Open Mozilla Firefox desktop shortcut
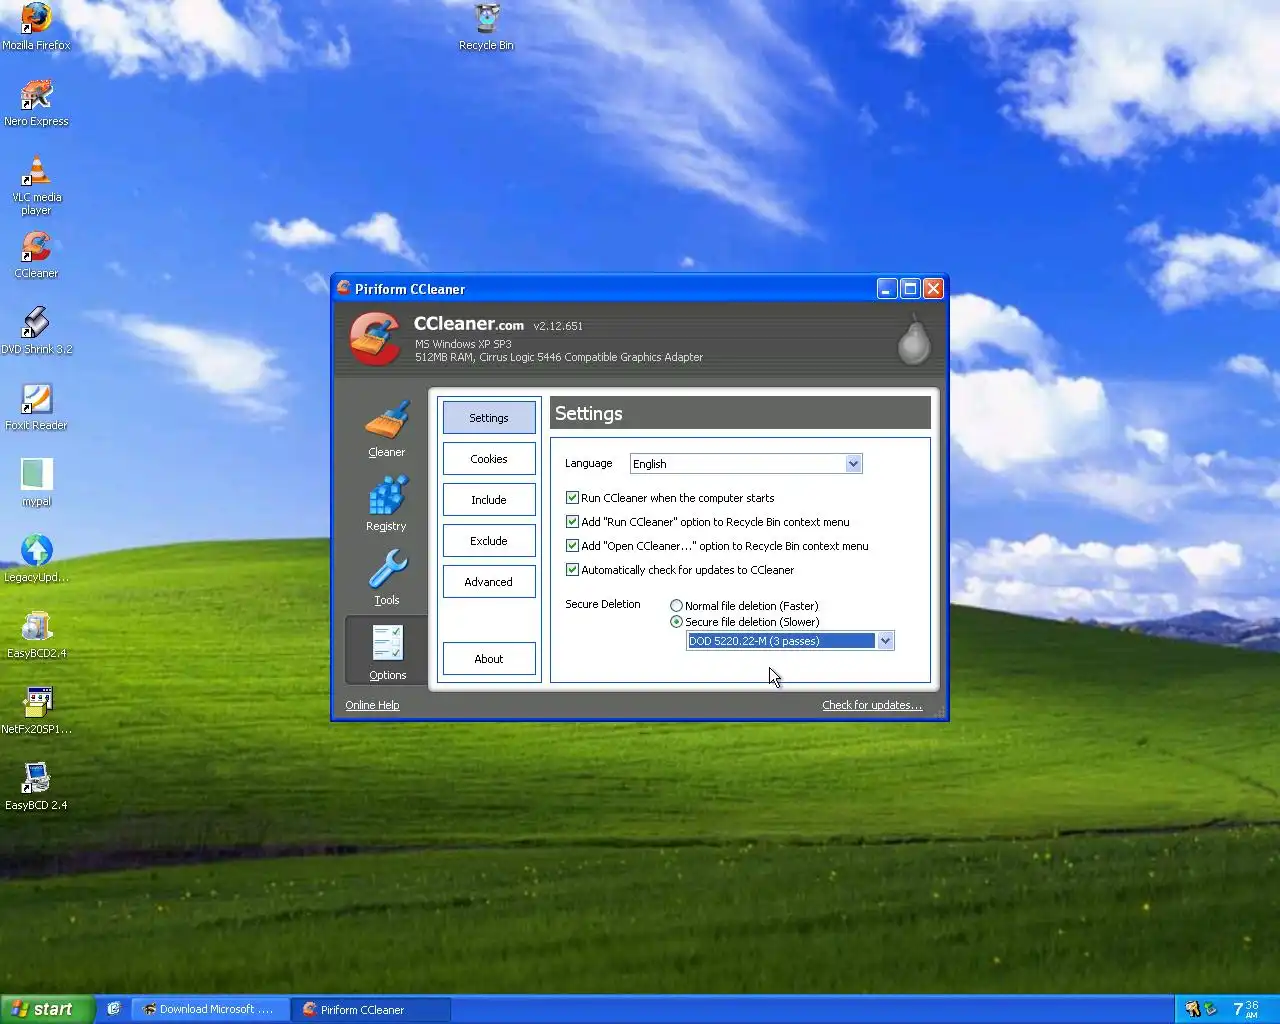1280x1024 pixels. (x=36, y=27)
